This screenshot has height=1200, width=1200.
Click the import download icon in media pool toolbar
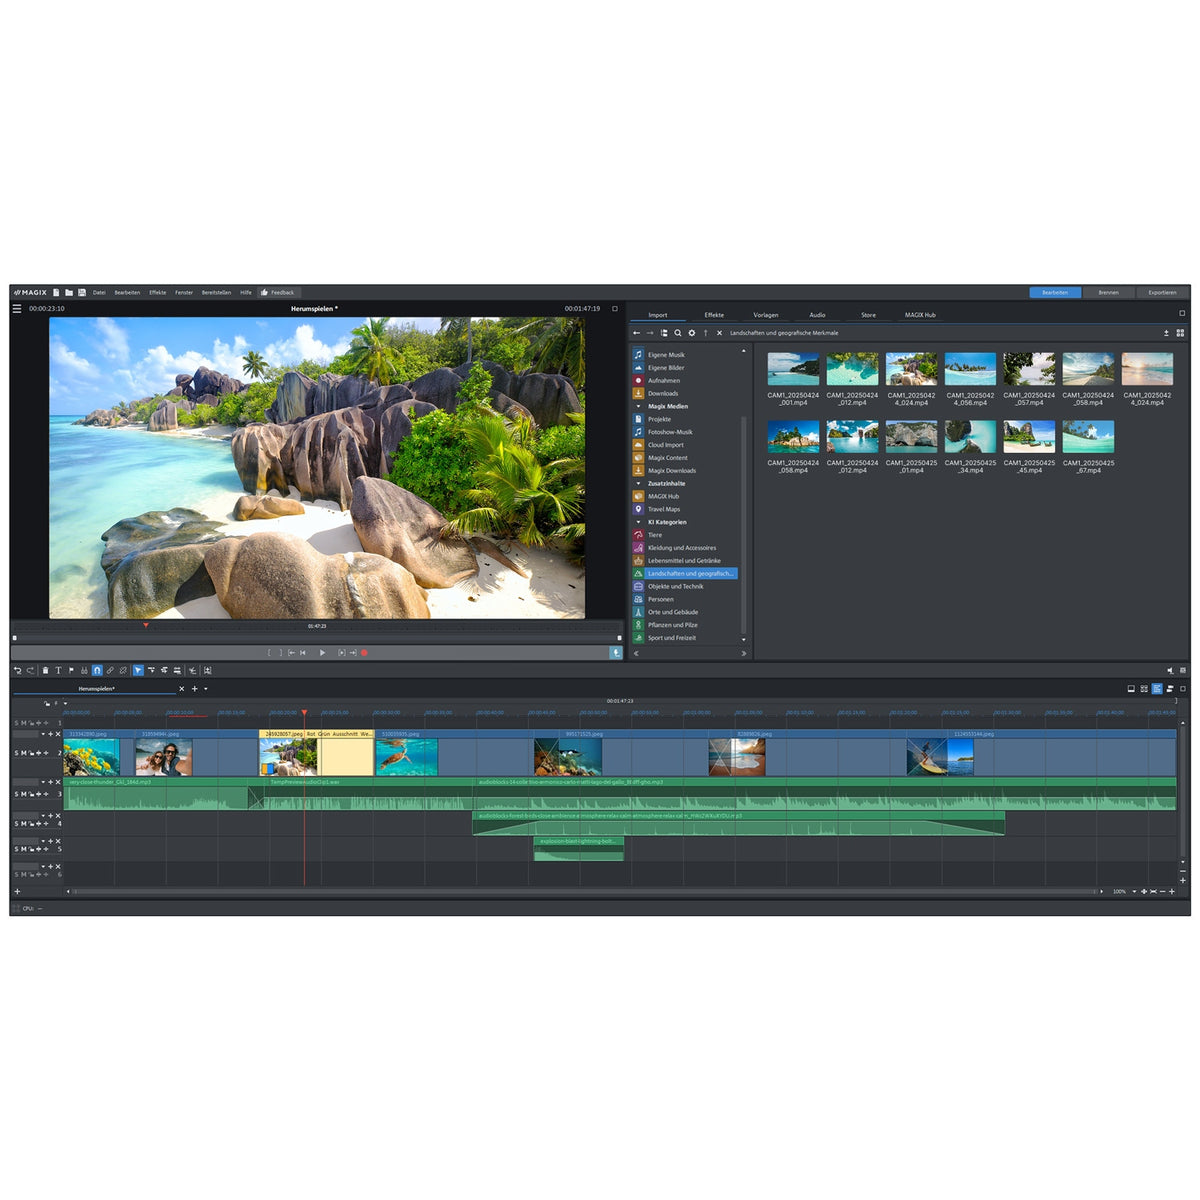pos(1166,333)
